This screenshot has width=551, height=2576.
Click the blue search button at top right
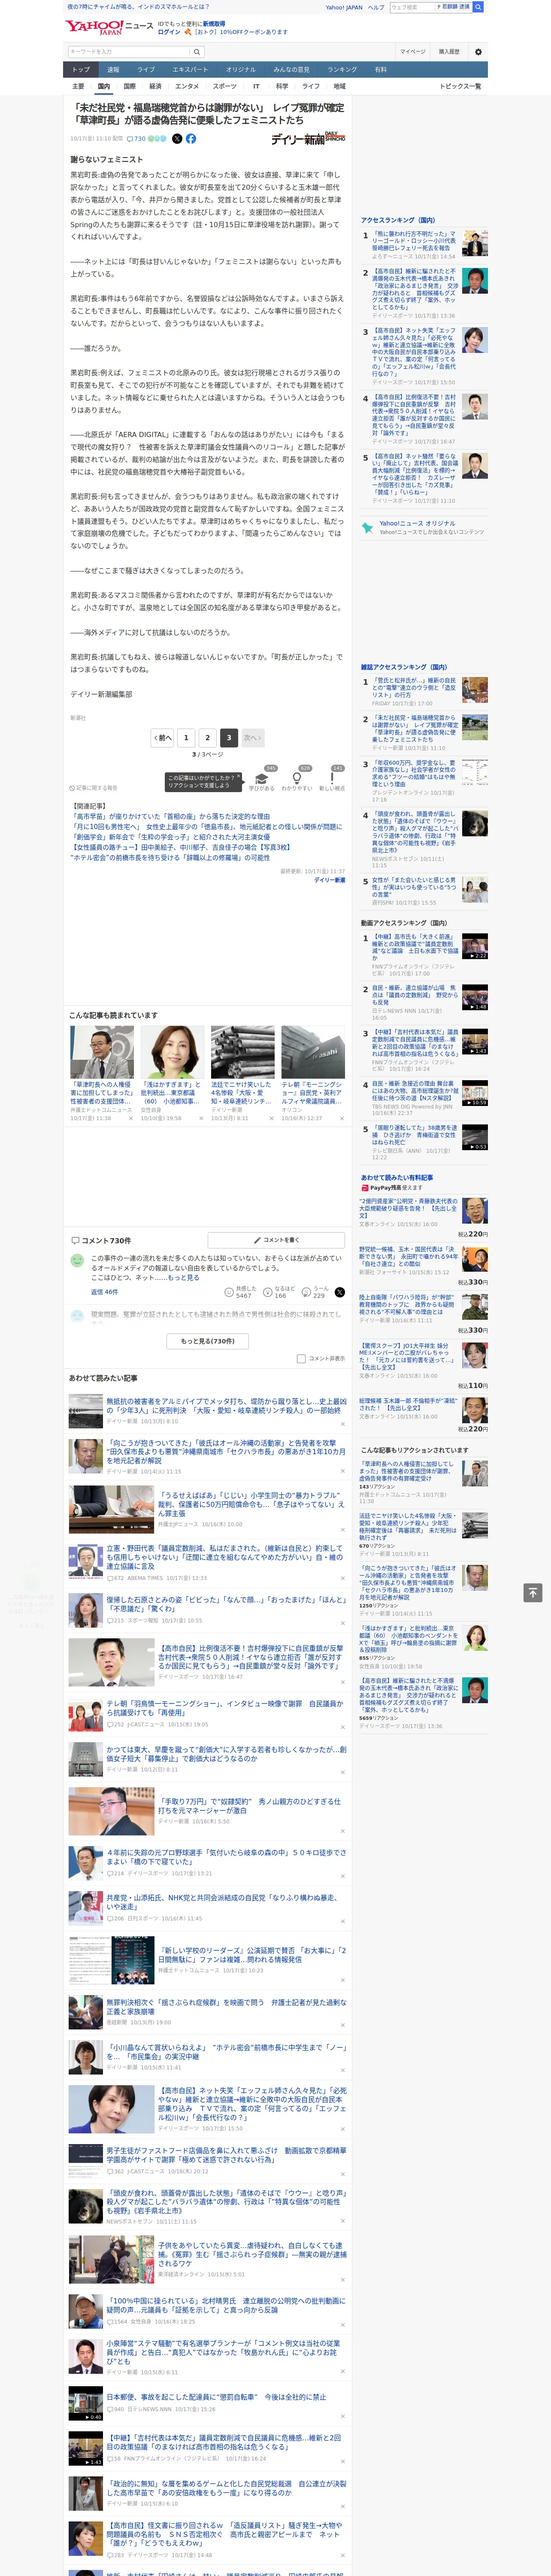click(x=478, y=7)
